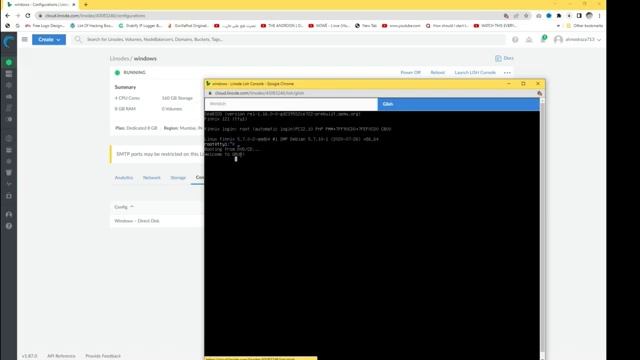Image resolution: width=640 pixels, height=360 pixels.
Task: Click the Provide Feedback footer link
Action: (103, 356)
